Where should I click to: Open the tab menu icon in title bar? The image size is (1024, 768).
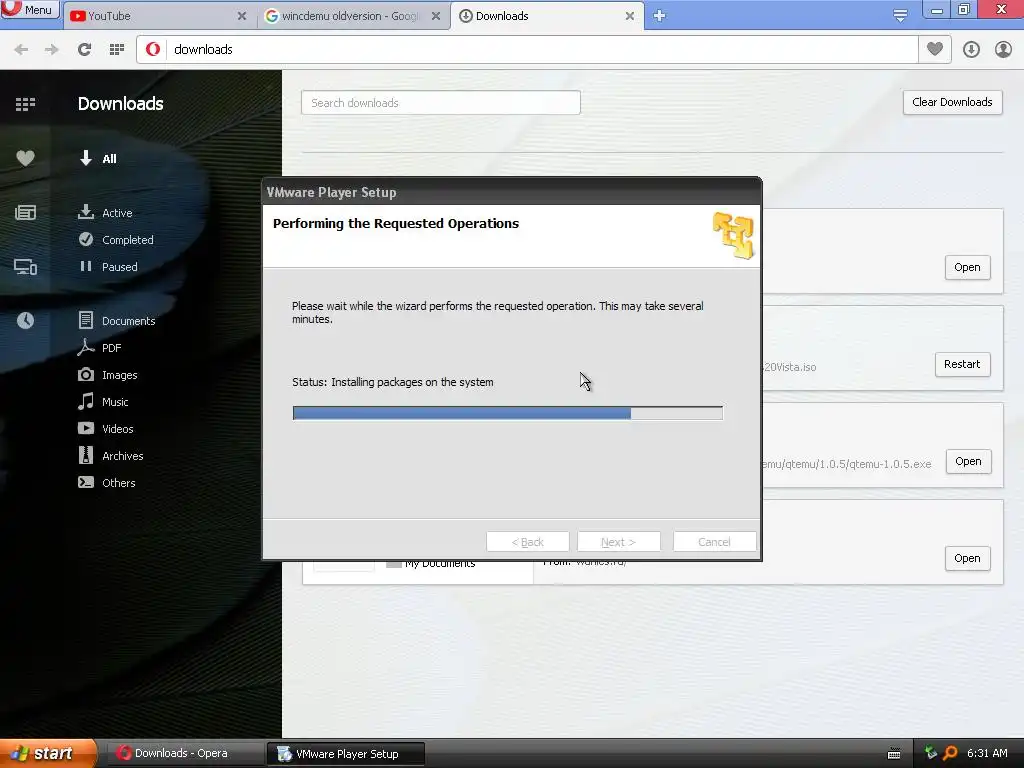coord(900,15)
